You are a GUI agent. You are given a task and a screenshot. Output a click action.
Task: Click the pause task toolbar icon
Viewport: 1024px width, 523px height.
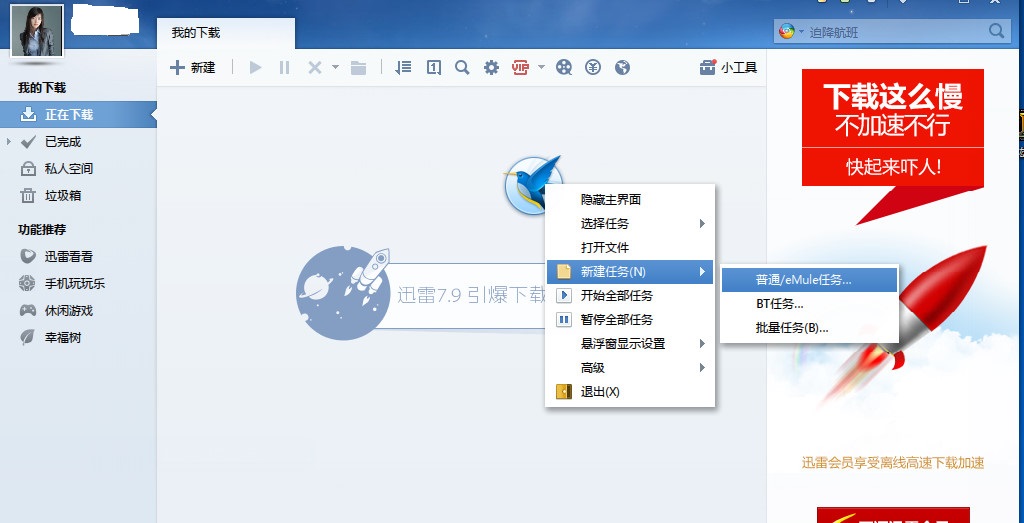pos(284,67)
